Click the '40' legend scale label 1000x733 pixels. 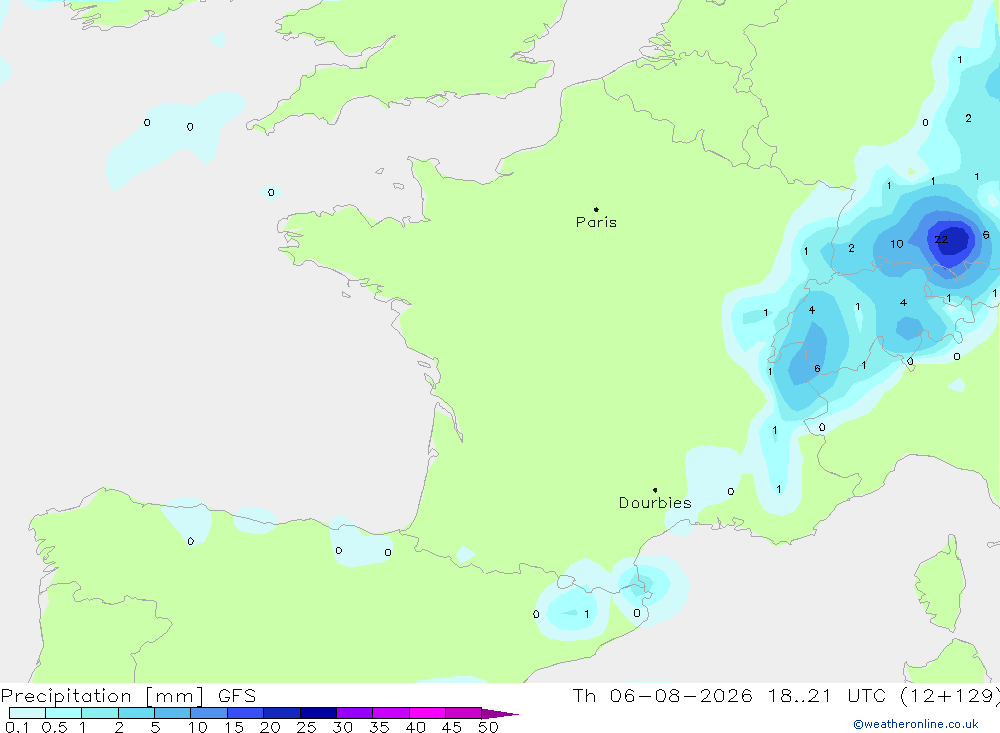coord(415,727)
